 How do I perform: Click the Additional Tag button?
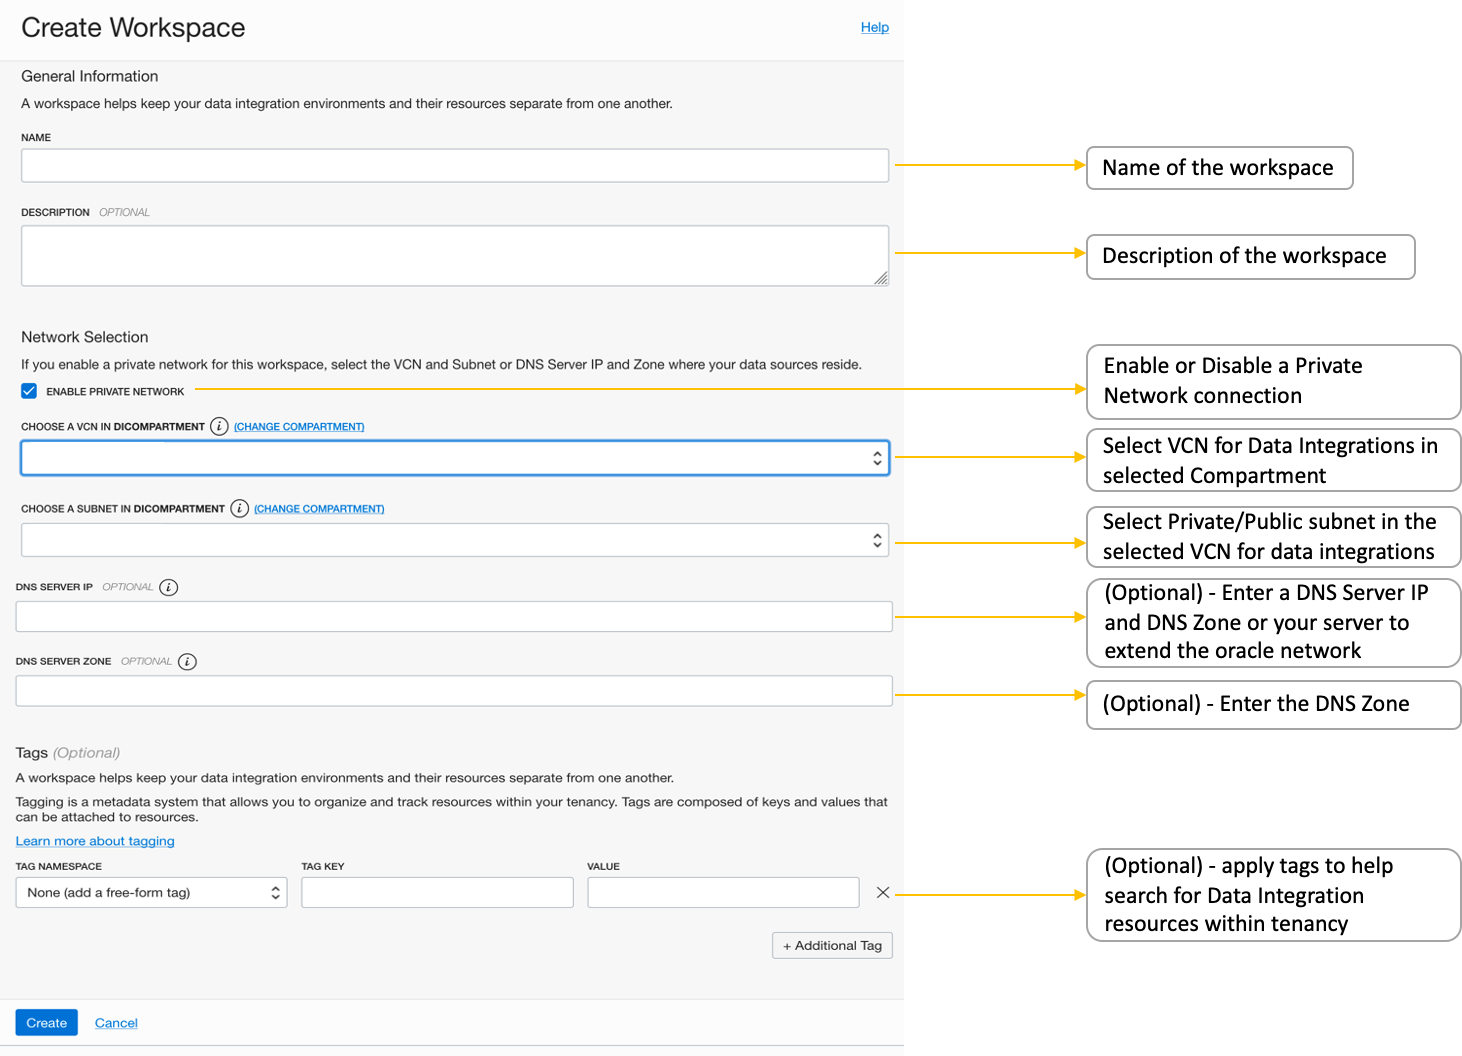832,945
